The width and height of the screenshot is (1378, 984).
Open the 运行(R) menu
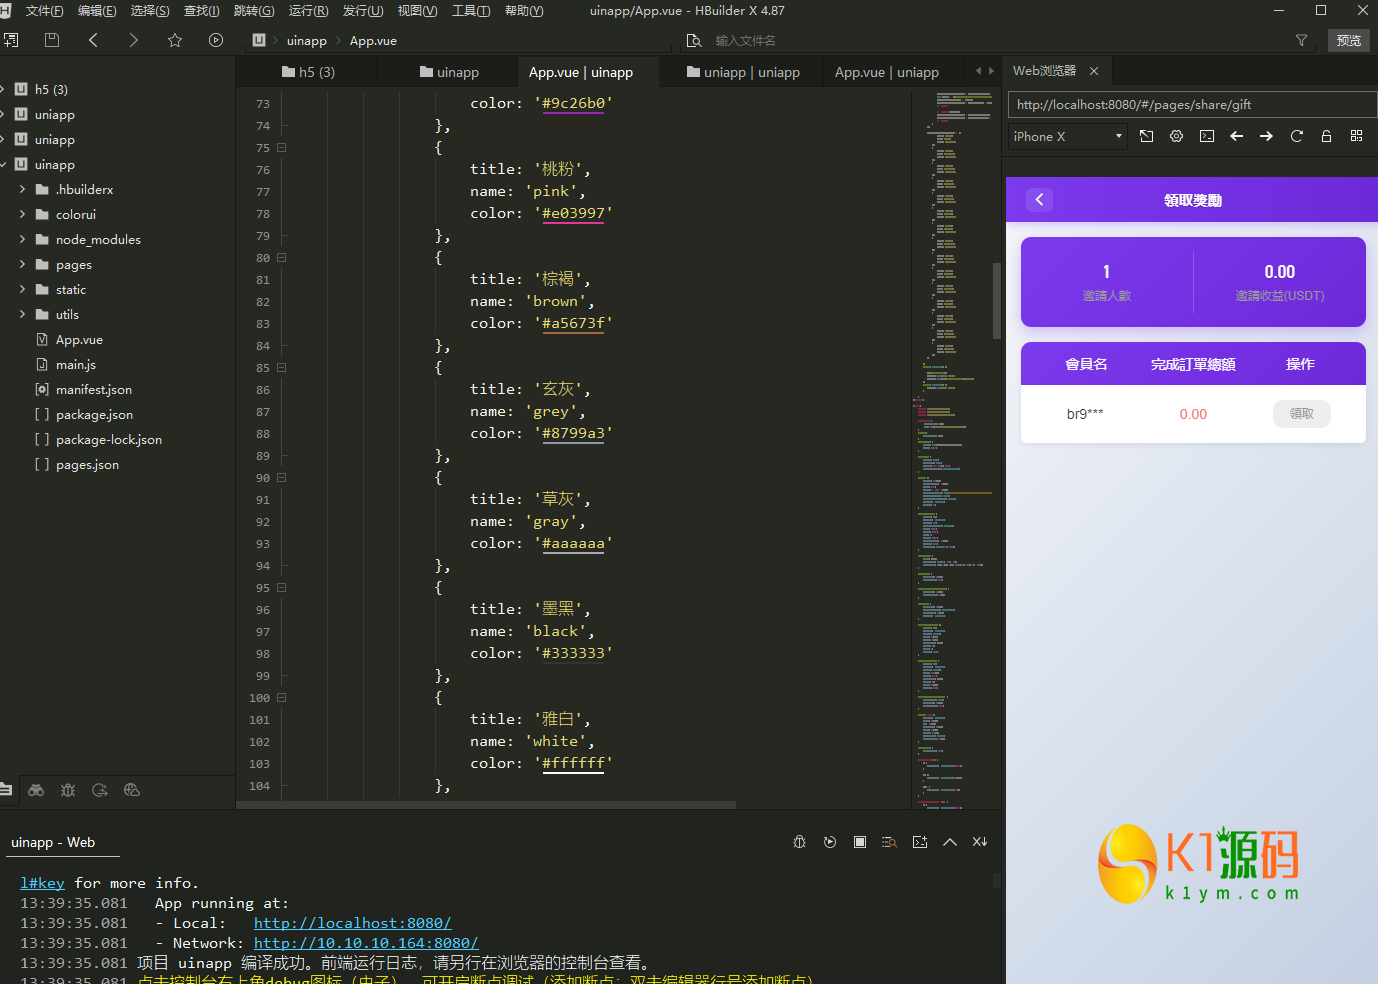click(x=308, y=11)
